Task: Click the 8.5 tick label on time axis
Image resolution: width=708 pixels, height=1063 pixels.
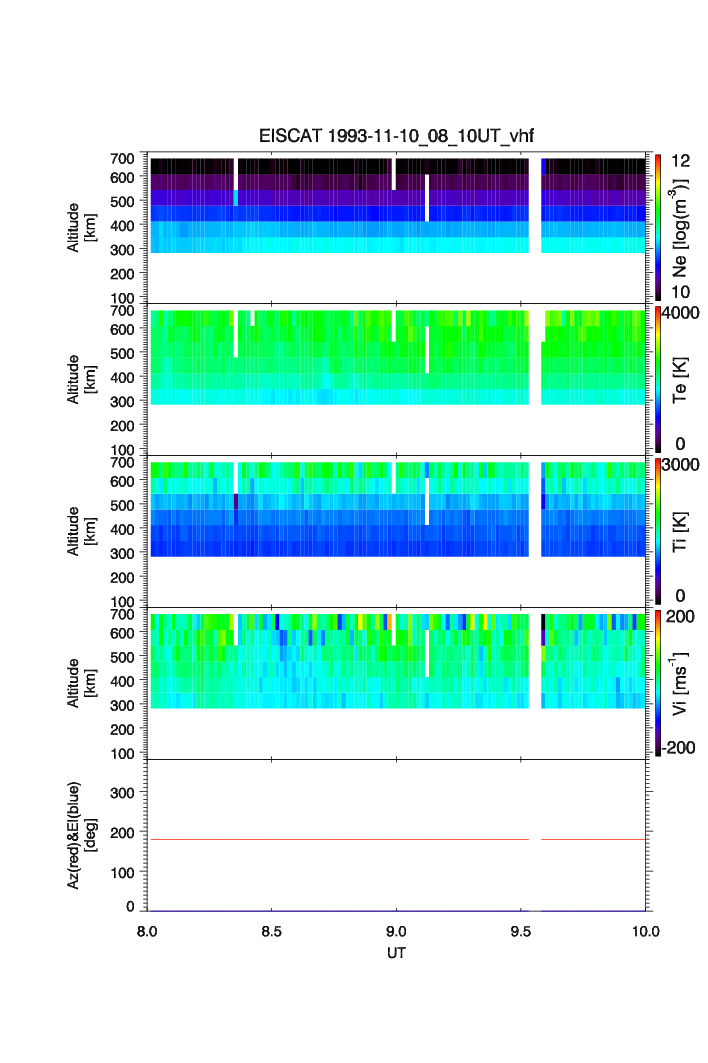Action: point(272,931)
